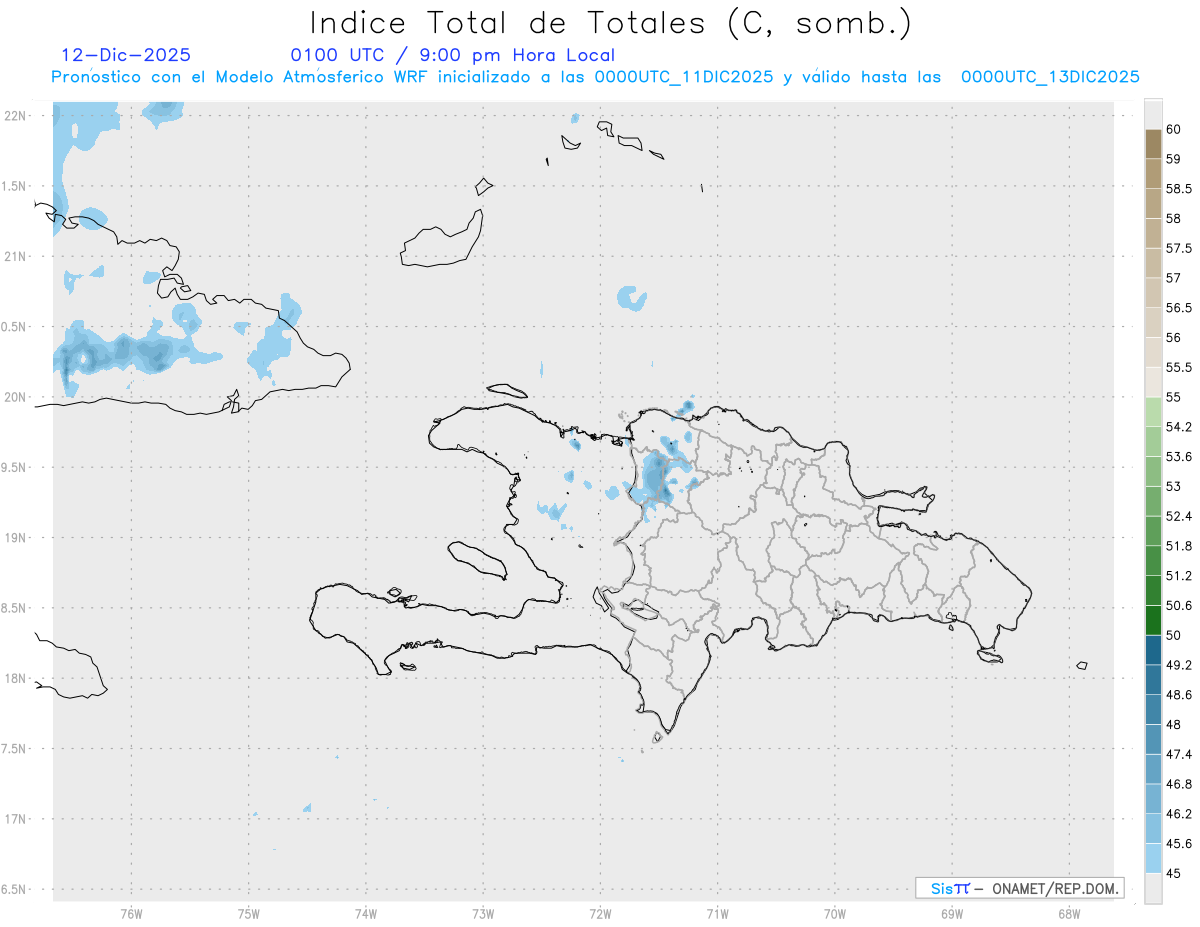This screenshot has width=1200, height=927.
Task: Click the colorbar value '51.8'
Action: [1179, 546]
